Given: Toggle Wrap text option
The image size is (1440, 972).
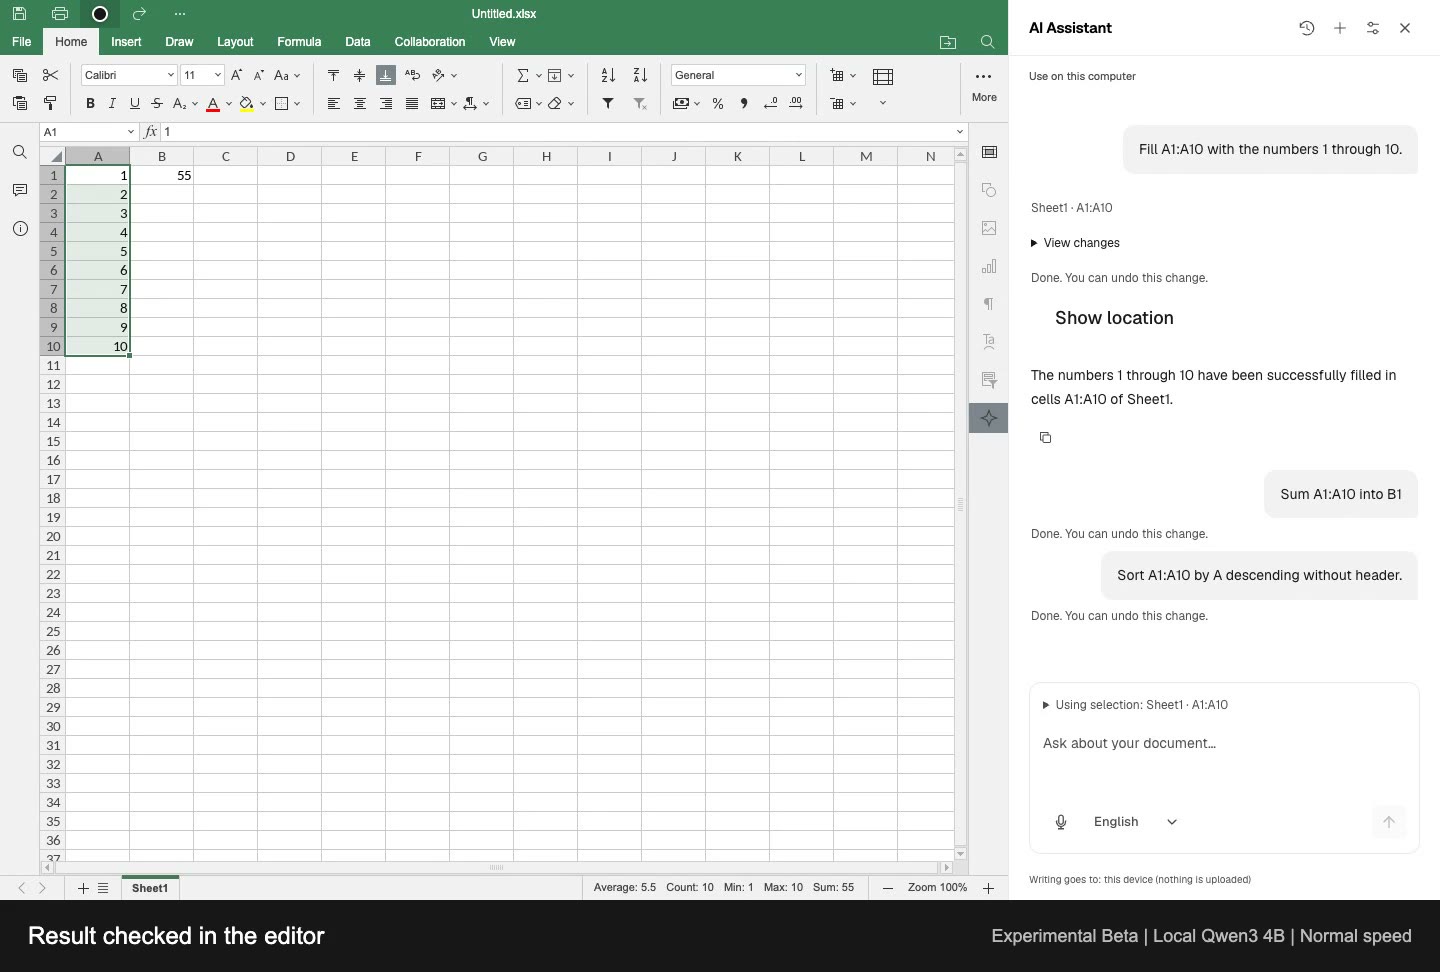Looking at the screenshot, I should (x=412, y=75).
